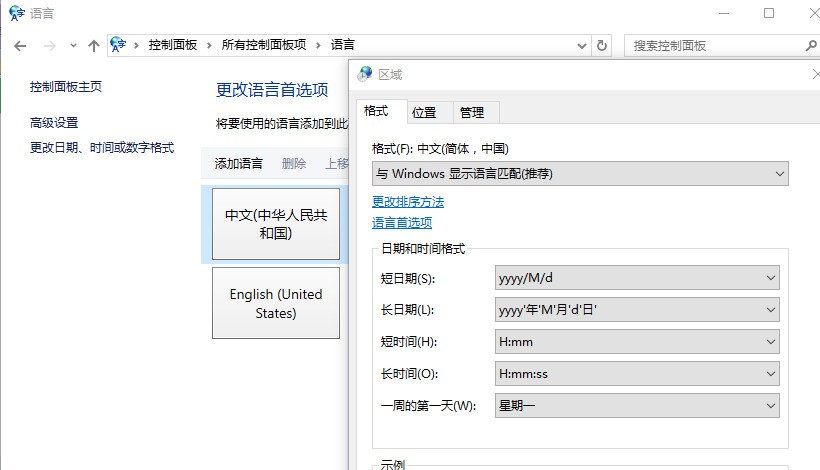
Task: Click the 添加语言 toolbar button
Action: [x=239, y=163]
